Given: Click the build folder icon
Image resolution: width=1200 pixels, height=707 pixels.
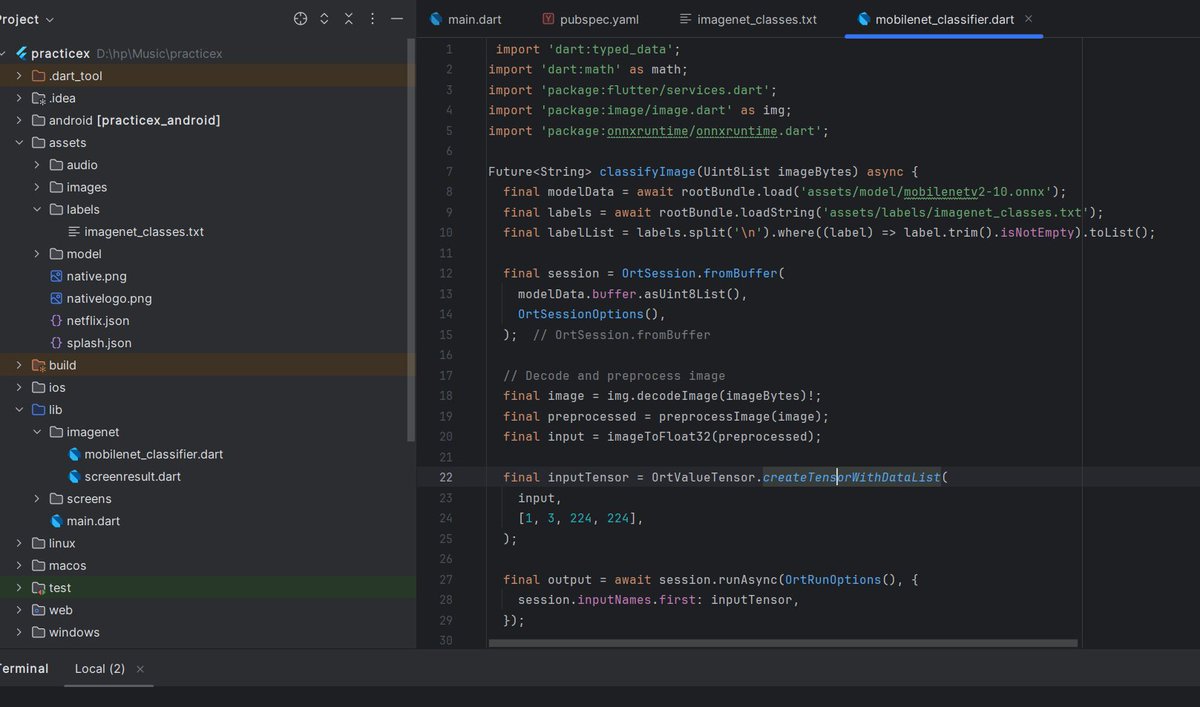Looking at the screenshot, I should tap(39, 365).
